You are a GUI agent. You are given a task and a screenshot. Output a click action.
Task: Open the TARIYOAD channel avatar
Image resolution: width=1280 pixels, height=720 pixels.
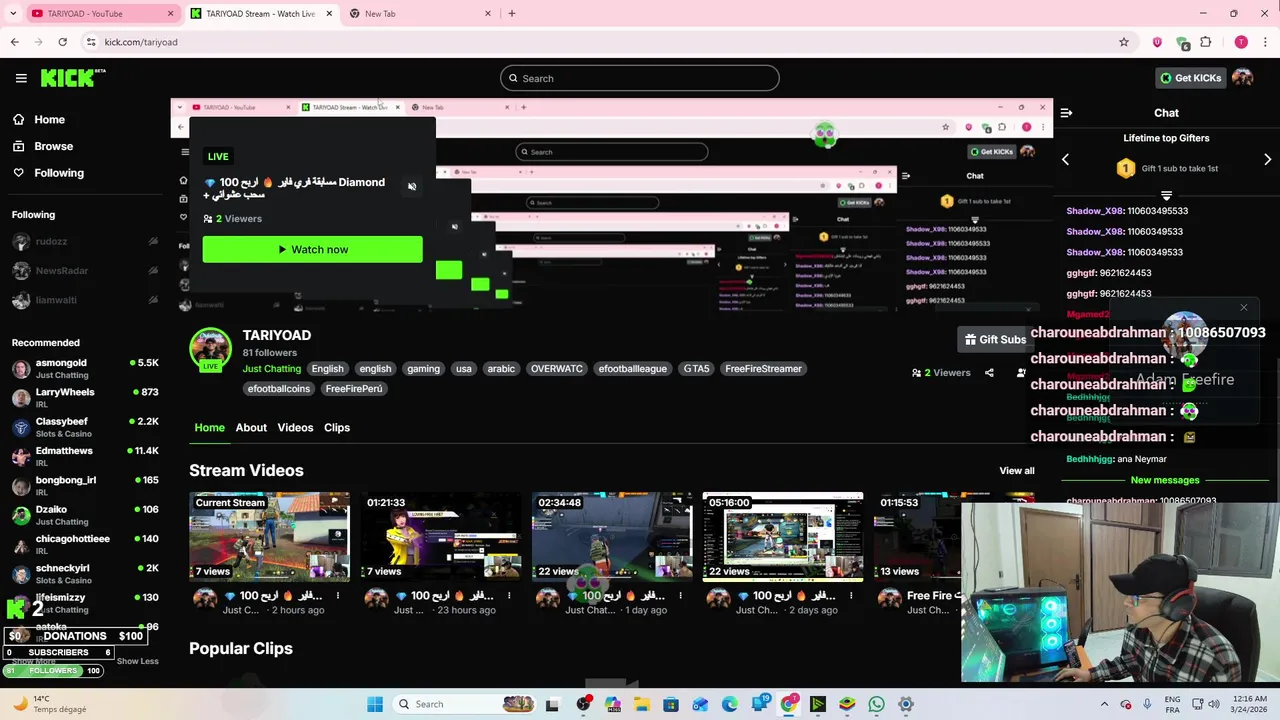point(210,349)
